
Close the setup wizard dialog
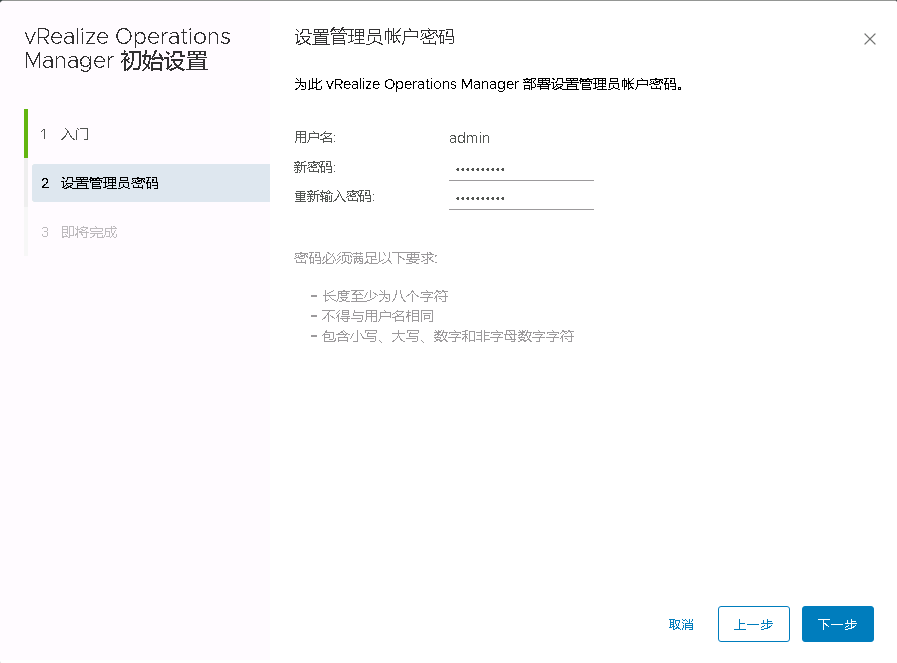pos(869,39)
